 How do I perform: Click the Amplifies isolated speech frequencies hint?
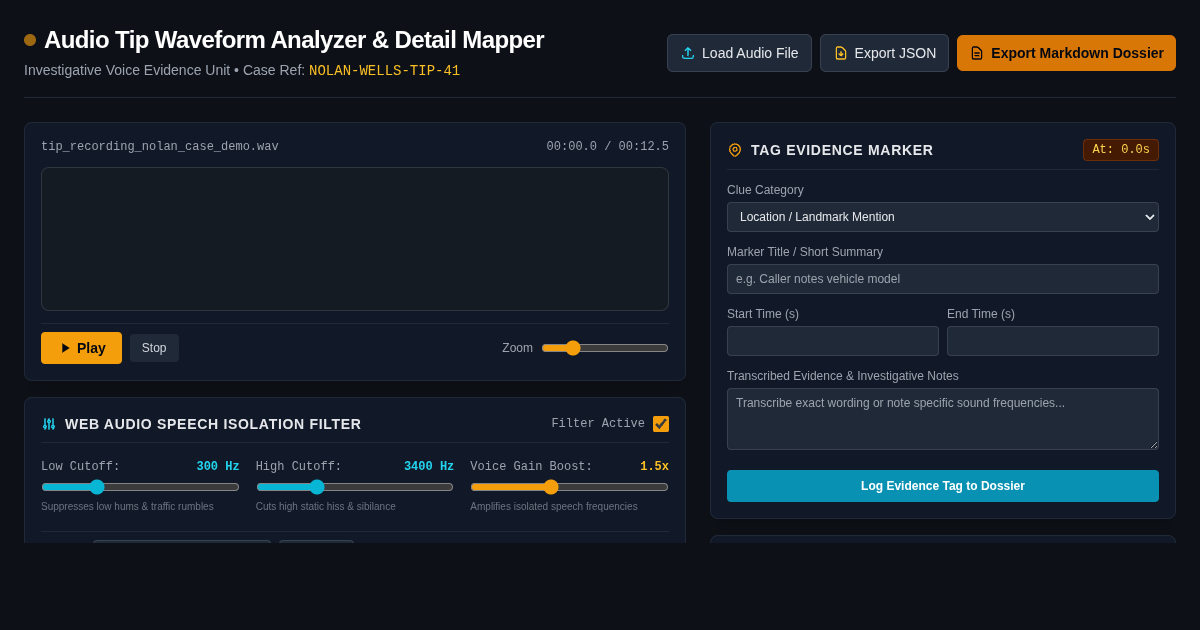coord(554,507)
